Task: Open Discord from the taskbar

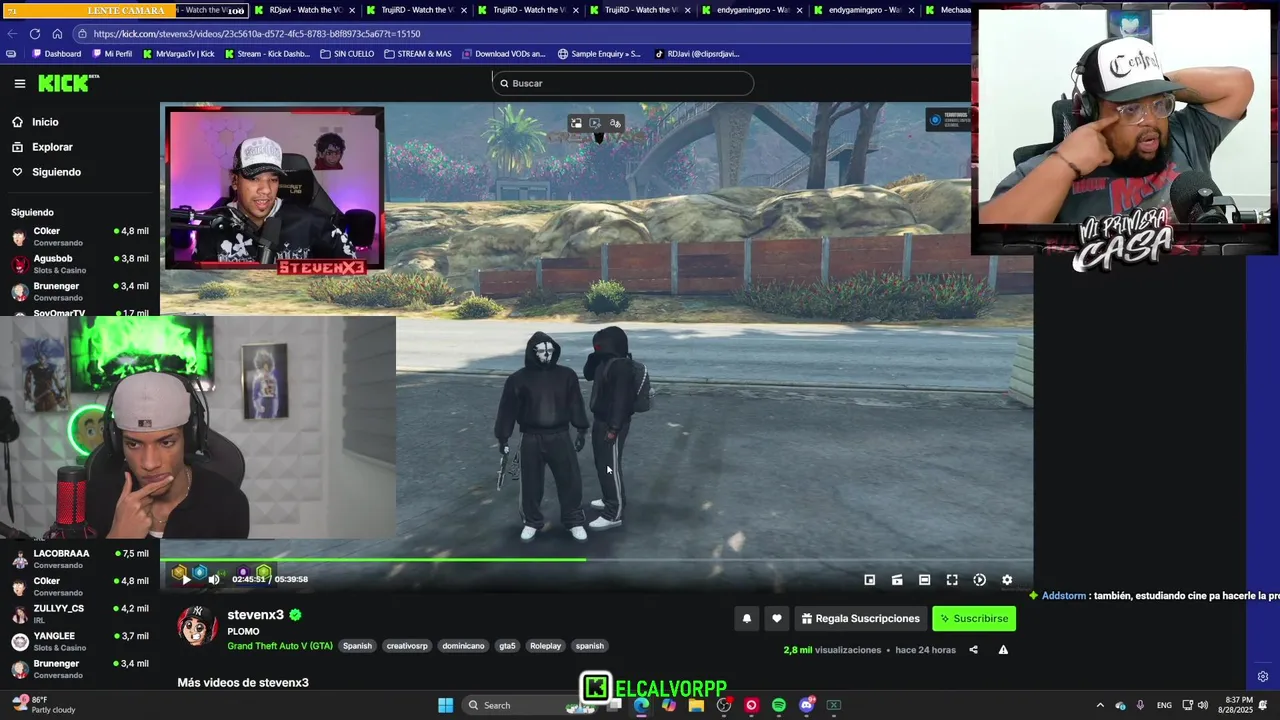Action: (x=807, y=705)
